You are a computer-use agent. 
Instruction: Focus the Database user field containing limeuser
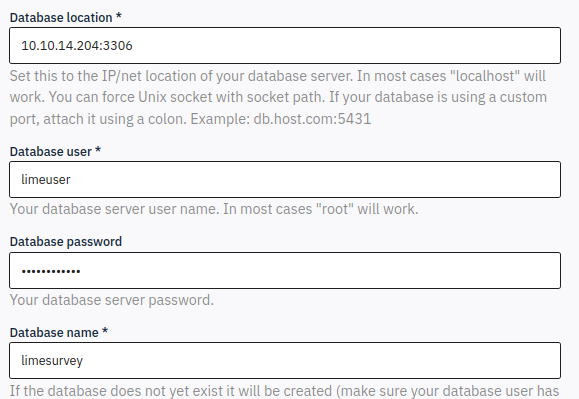click(285, 179)
